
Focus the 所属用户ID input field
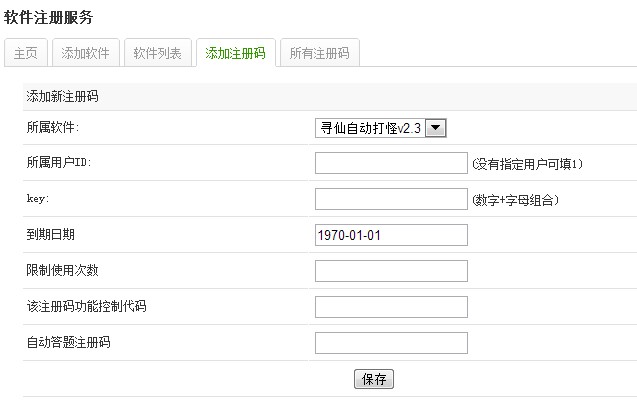click(x=391, y=163)
